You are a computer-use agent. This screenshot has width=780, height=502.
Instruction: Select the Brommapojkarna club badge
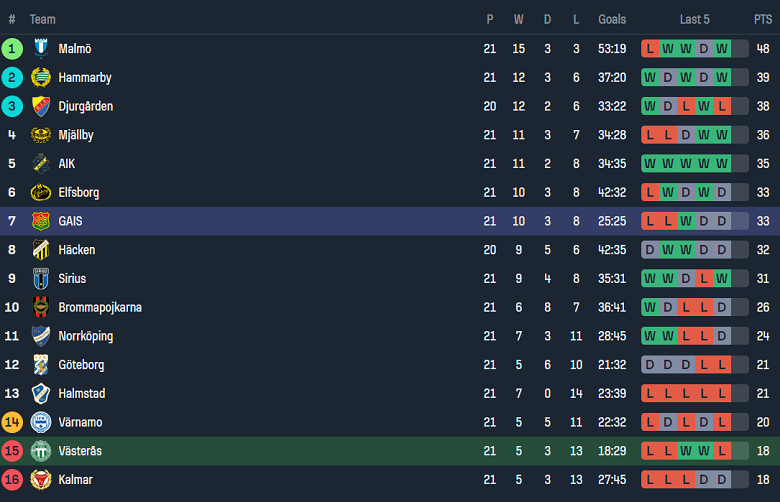[41, 307]
